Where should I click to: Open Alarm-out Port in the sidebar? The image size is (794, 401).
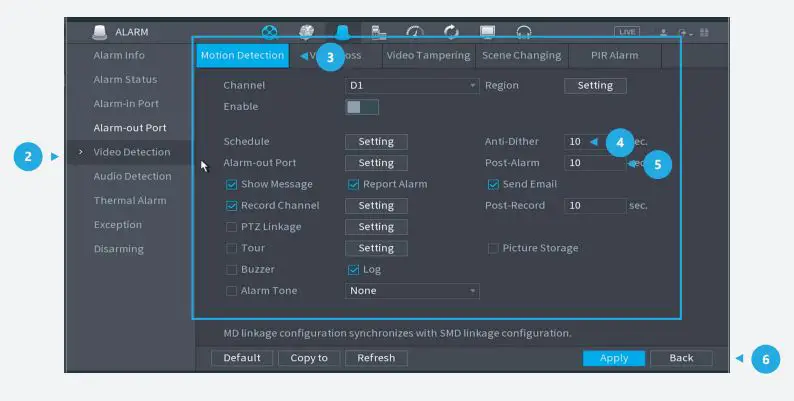(x=130, y=128)
